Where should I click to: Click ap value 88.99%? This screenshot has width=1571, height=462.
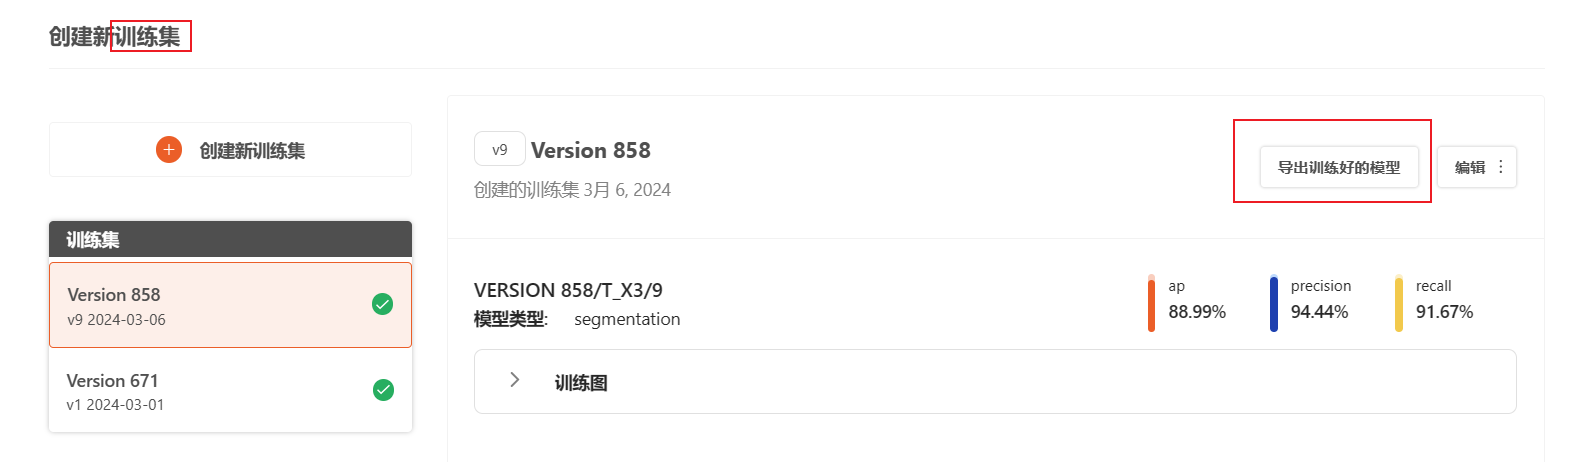(x=1197, y=312)
